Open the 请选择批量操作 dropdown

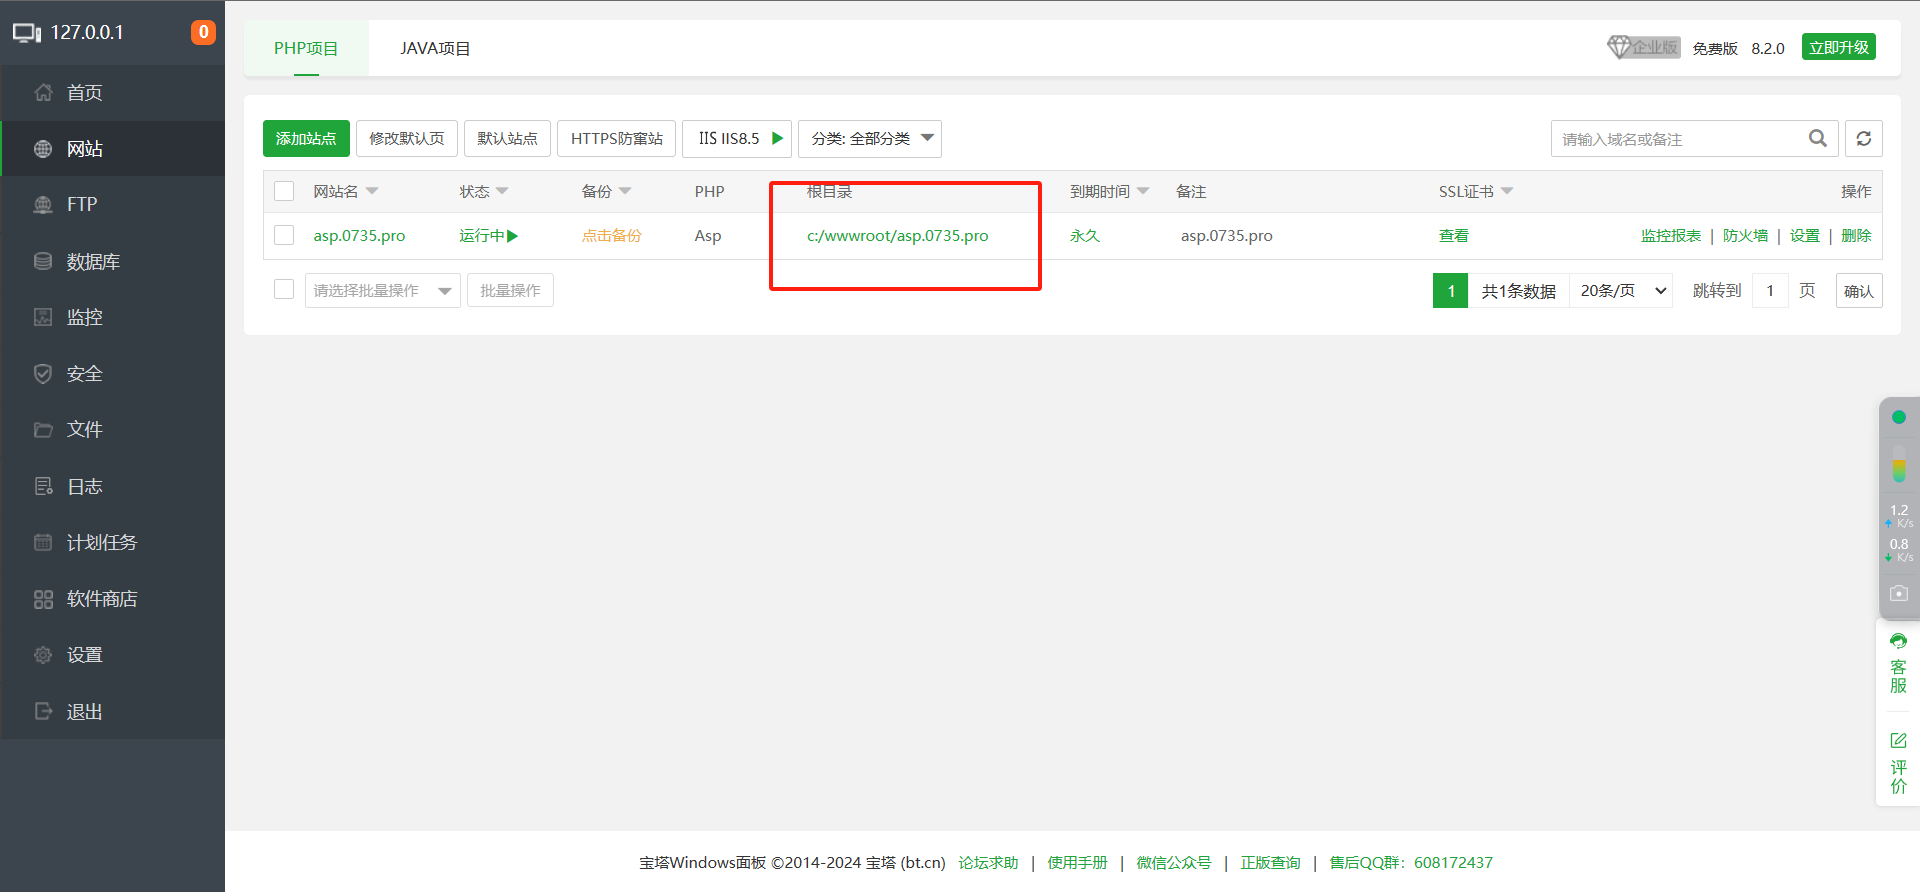[382, 290]
